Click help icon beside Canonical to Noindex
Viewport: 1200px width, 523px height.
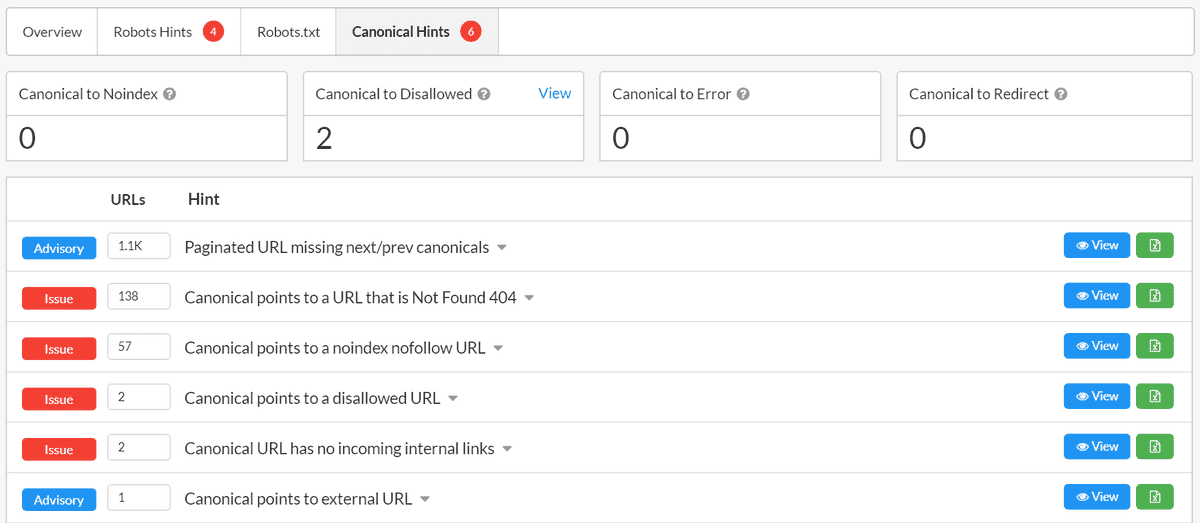(x=170, y=94)
